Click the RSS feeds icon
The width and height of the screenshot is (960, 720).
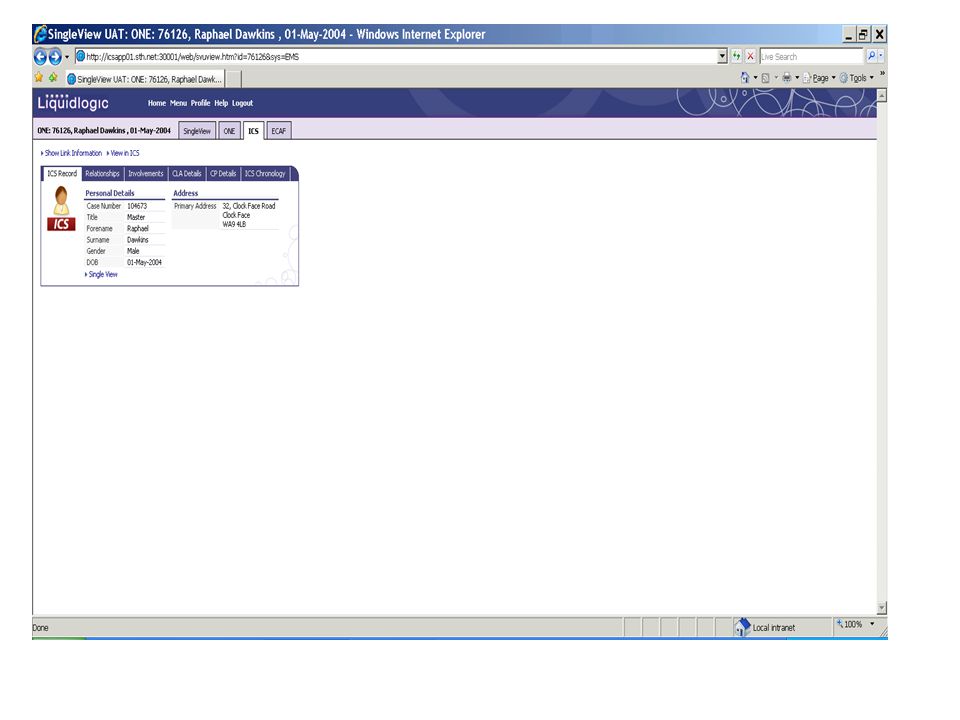765,78
